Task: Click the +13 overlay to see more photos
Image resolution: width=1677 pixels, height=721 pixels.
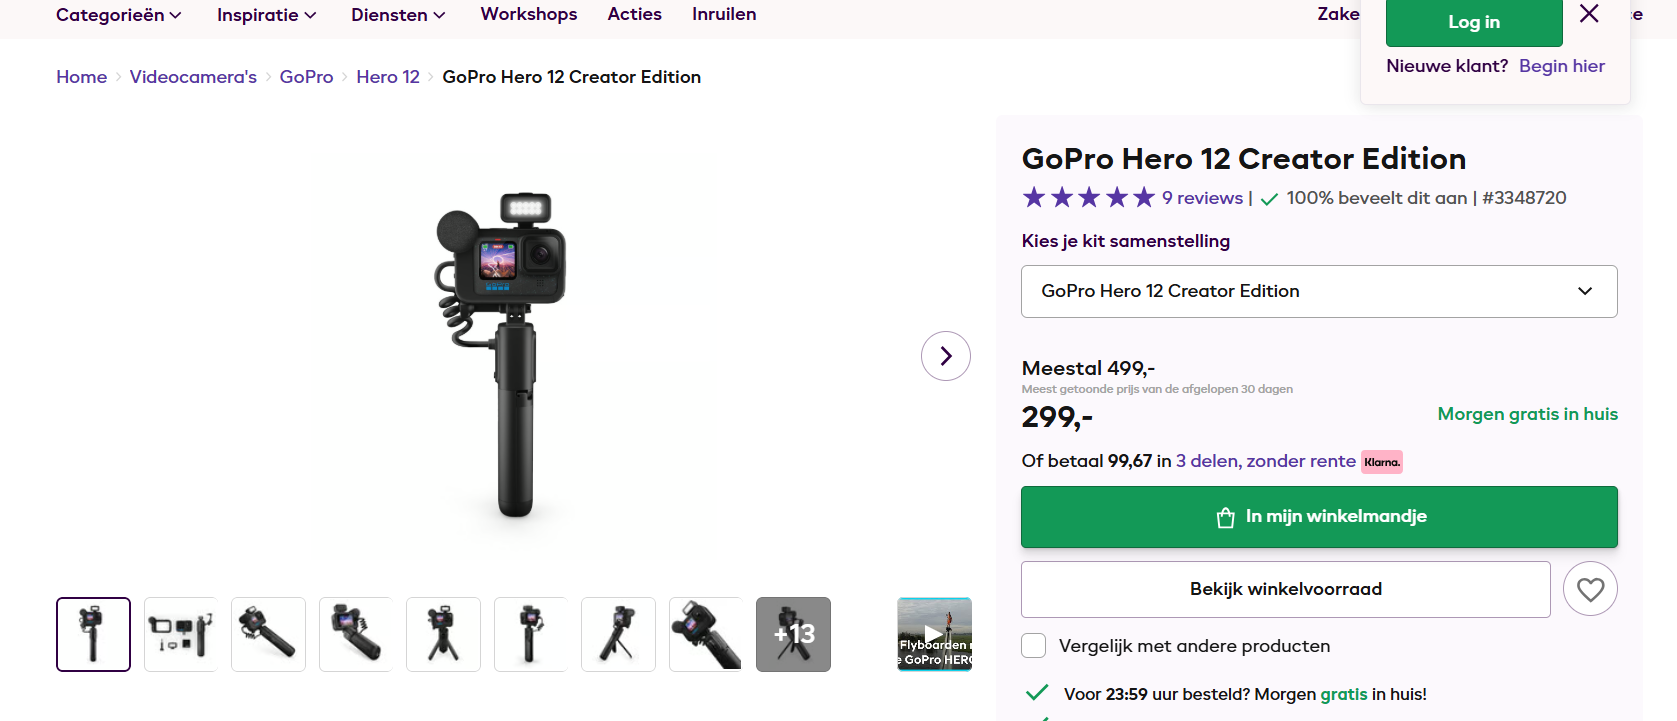Action: pyautogui.click(x=793, y=634)
